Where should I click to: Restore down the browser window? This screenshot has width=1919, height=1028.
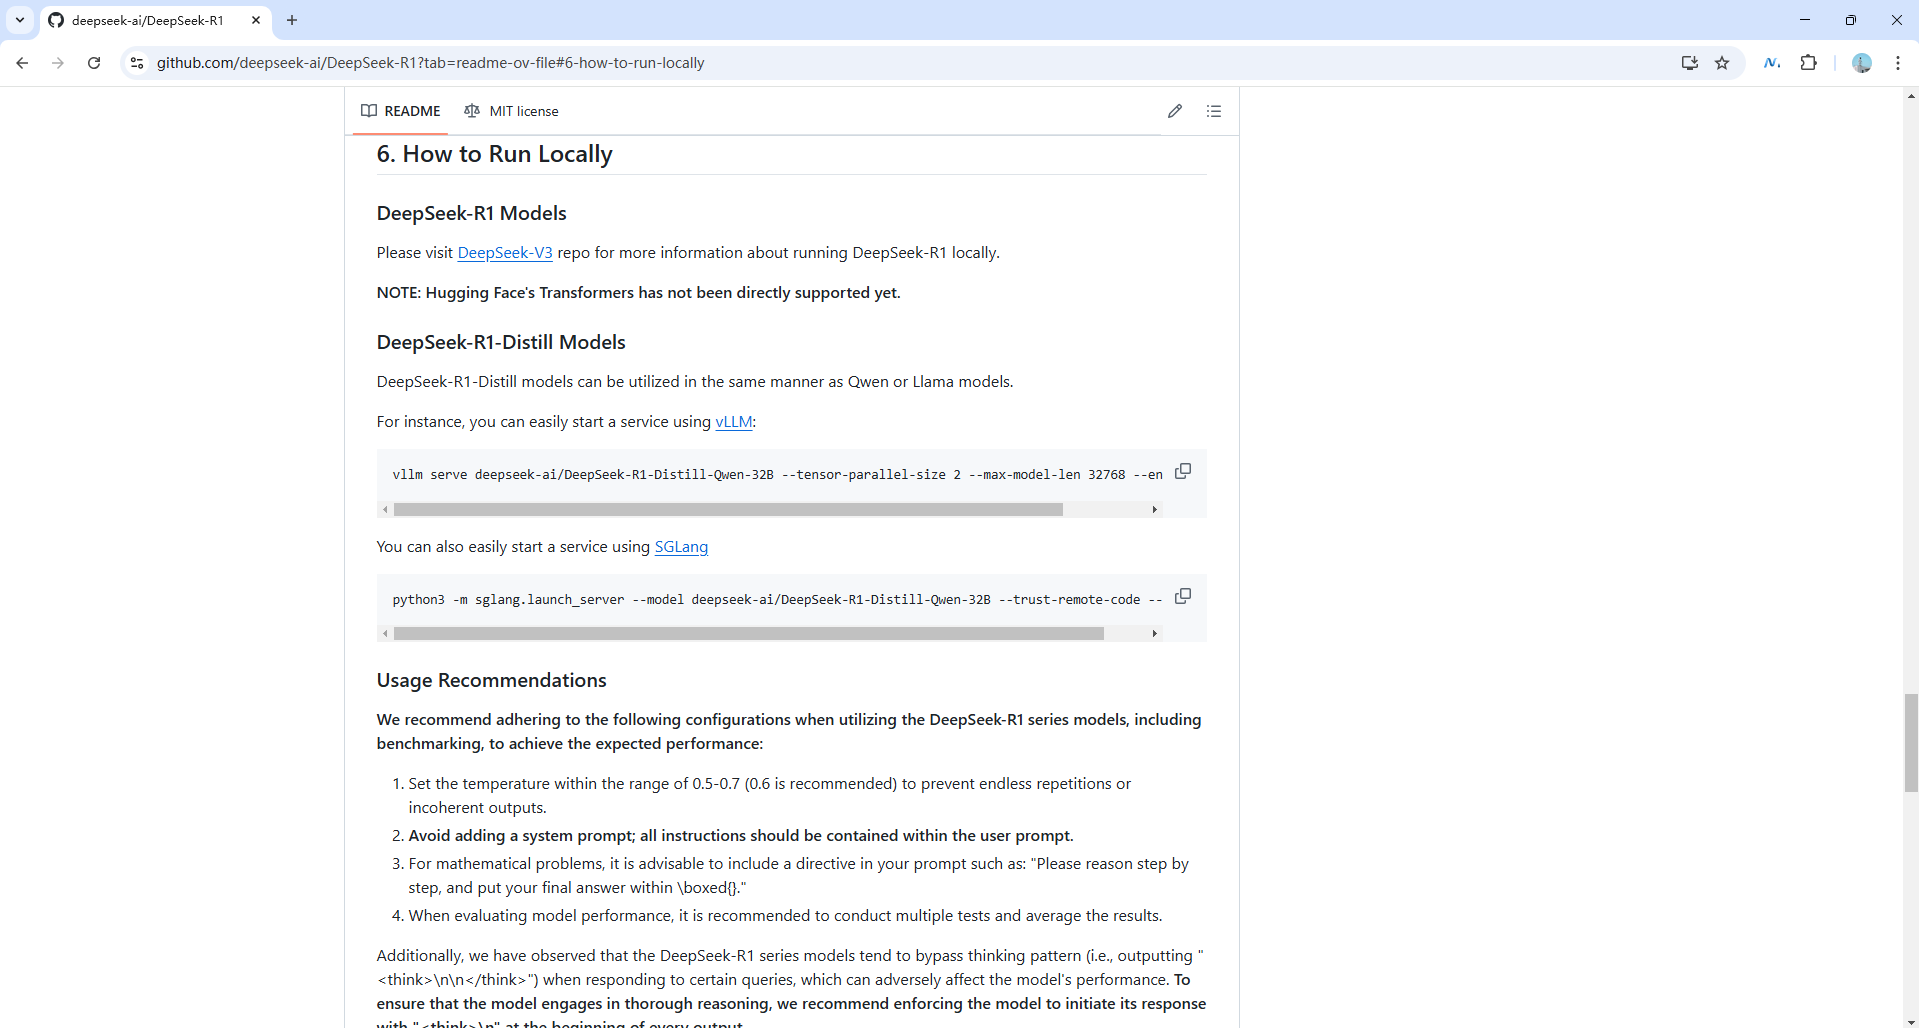point(1850,20)
